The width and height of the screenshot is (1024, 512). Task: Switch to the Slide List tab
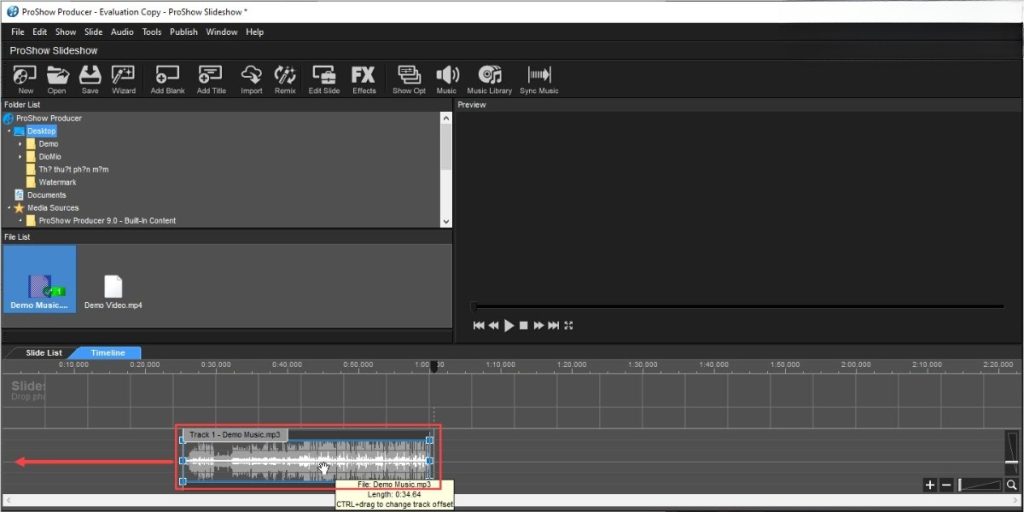(x=44, y=353)
